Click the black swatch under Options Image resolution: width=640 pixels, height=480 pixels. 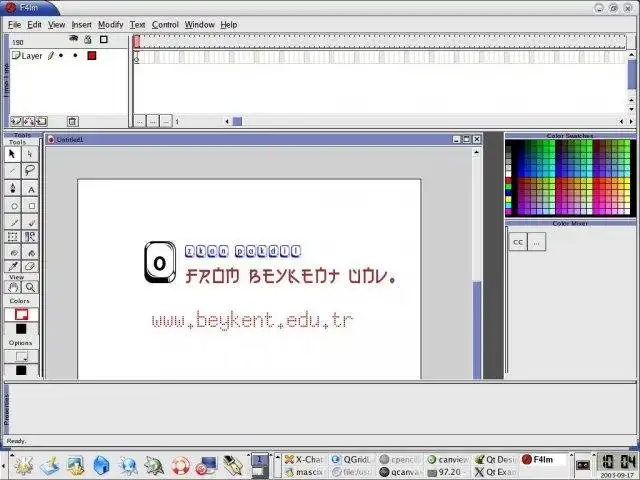pyautogui.click(x=21, y=371)
